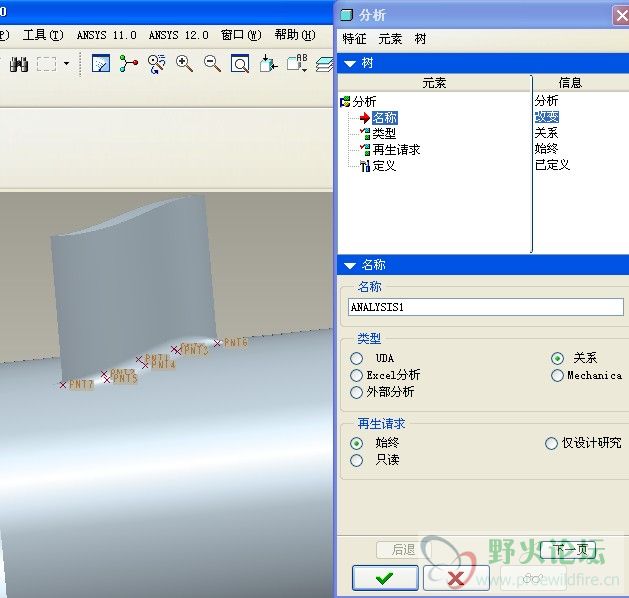The image size is (629, 598).
Task: Select the UDA radio button
Action: [356, 358]
